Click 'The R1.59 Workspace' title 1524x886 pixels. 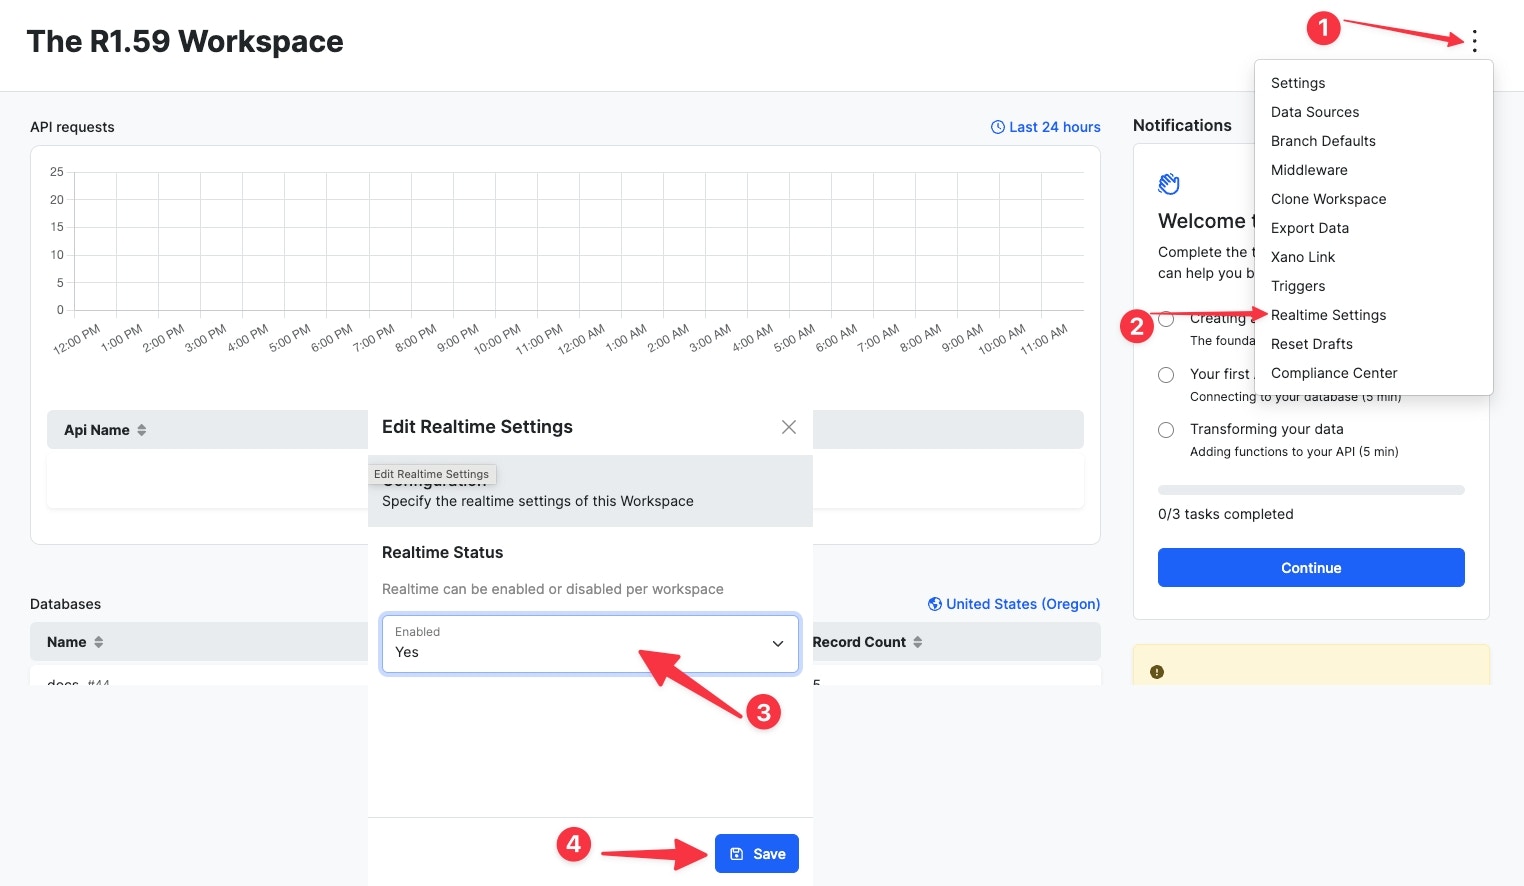point(185,41)
